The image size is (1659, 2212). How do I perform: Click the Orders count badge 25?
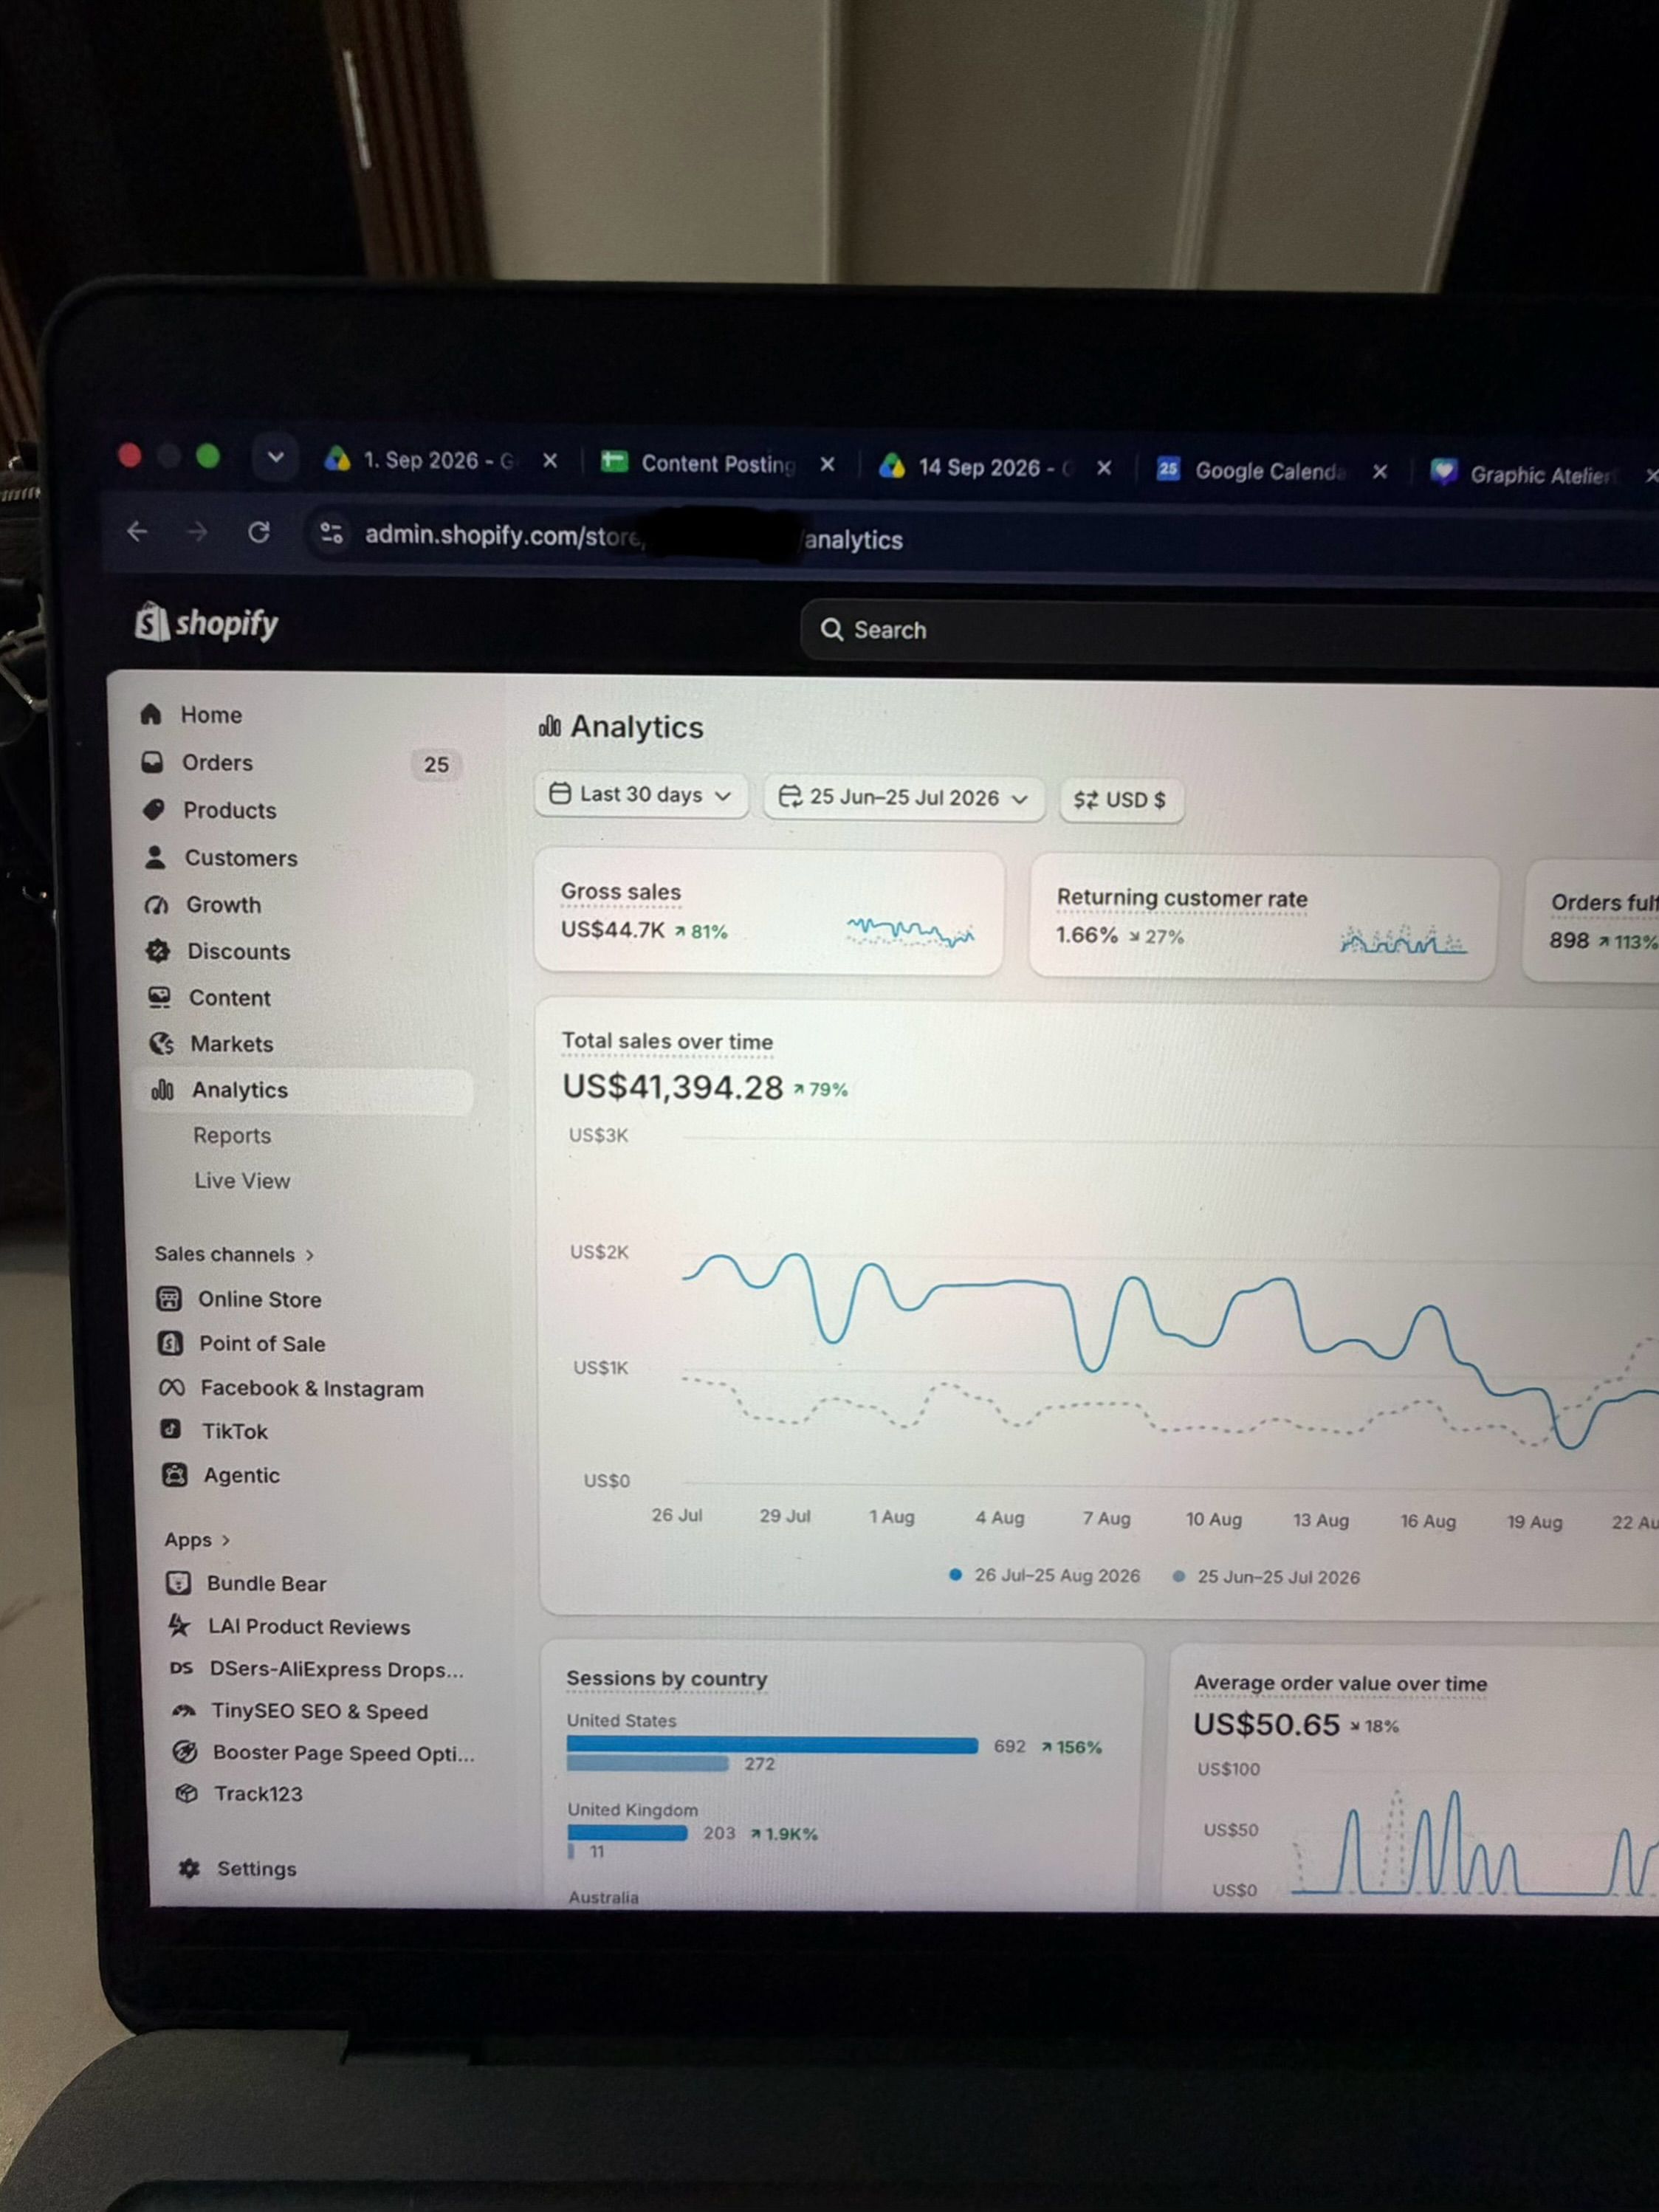(x=436, y=764)
